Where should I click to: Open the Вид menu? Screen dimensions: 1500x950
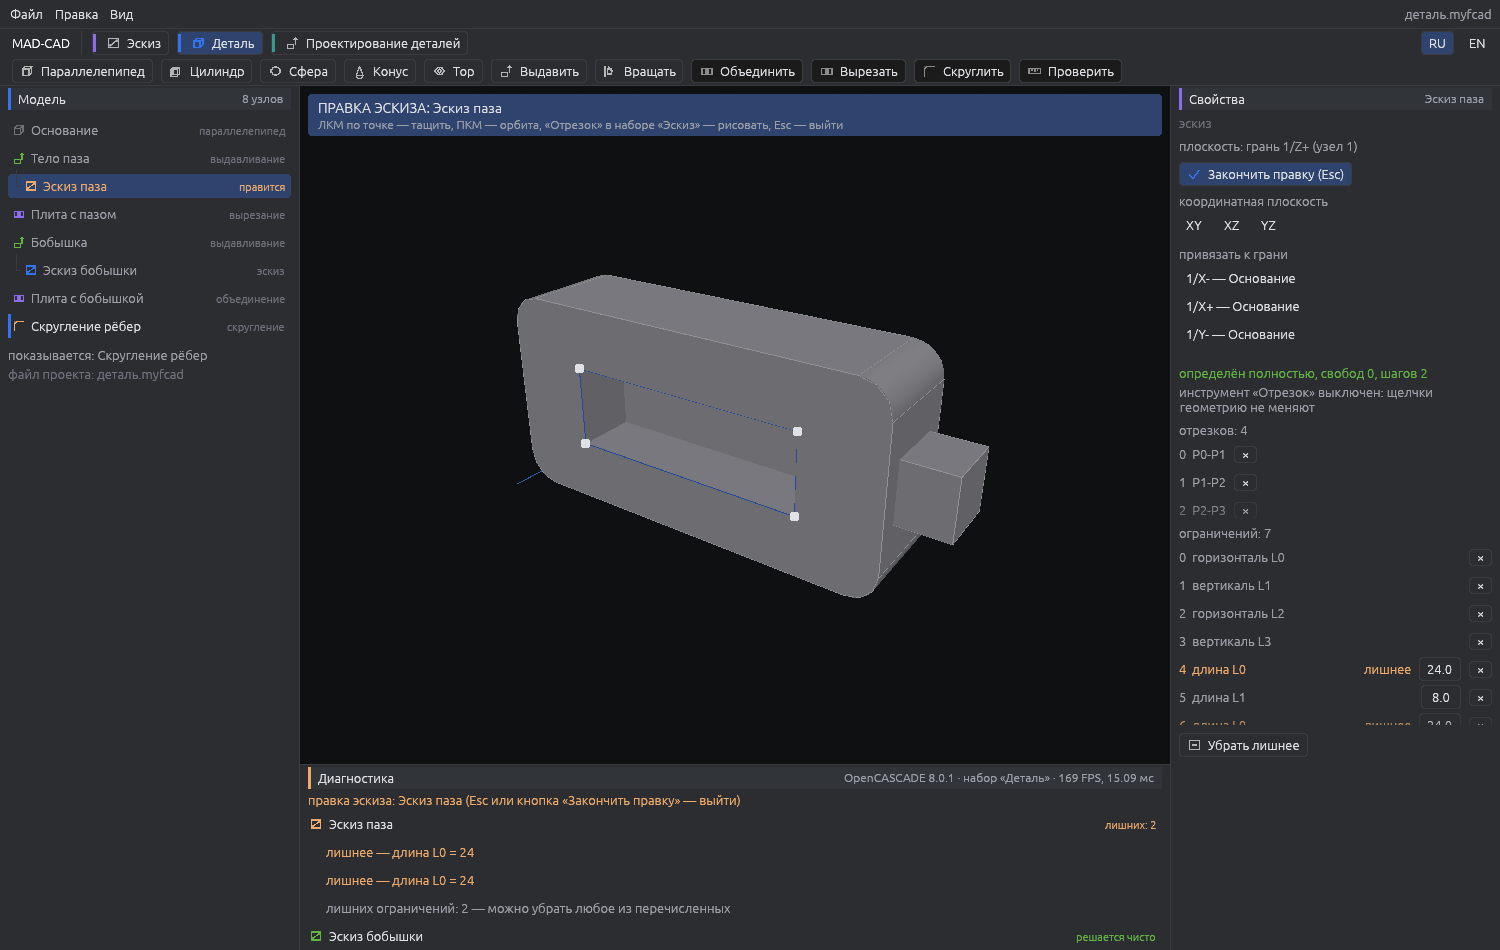click(122, 14)
